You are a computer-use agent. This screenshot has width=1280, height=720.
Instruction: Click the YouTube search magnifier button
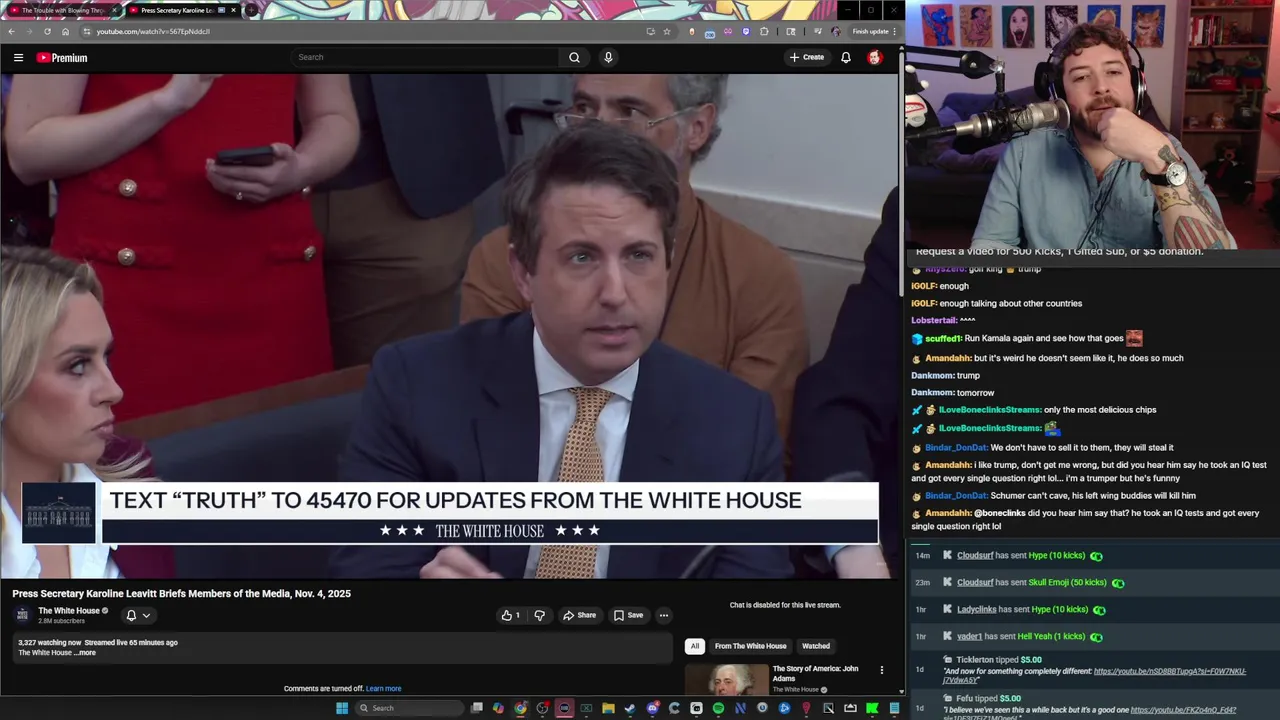click(574, 57)
